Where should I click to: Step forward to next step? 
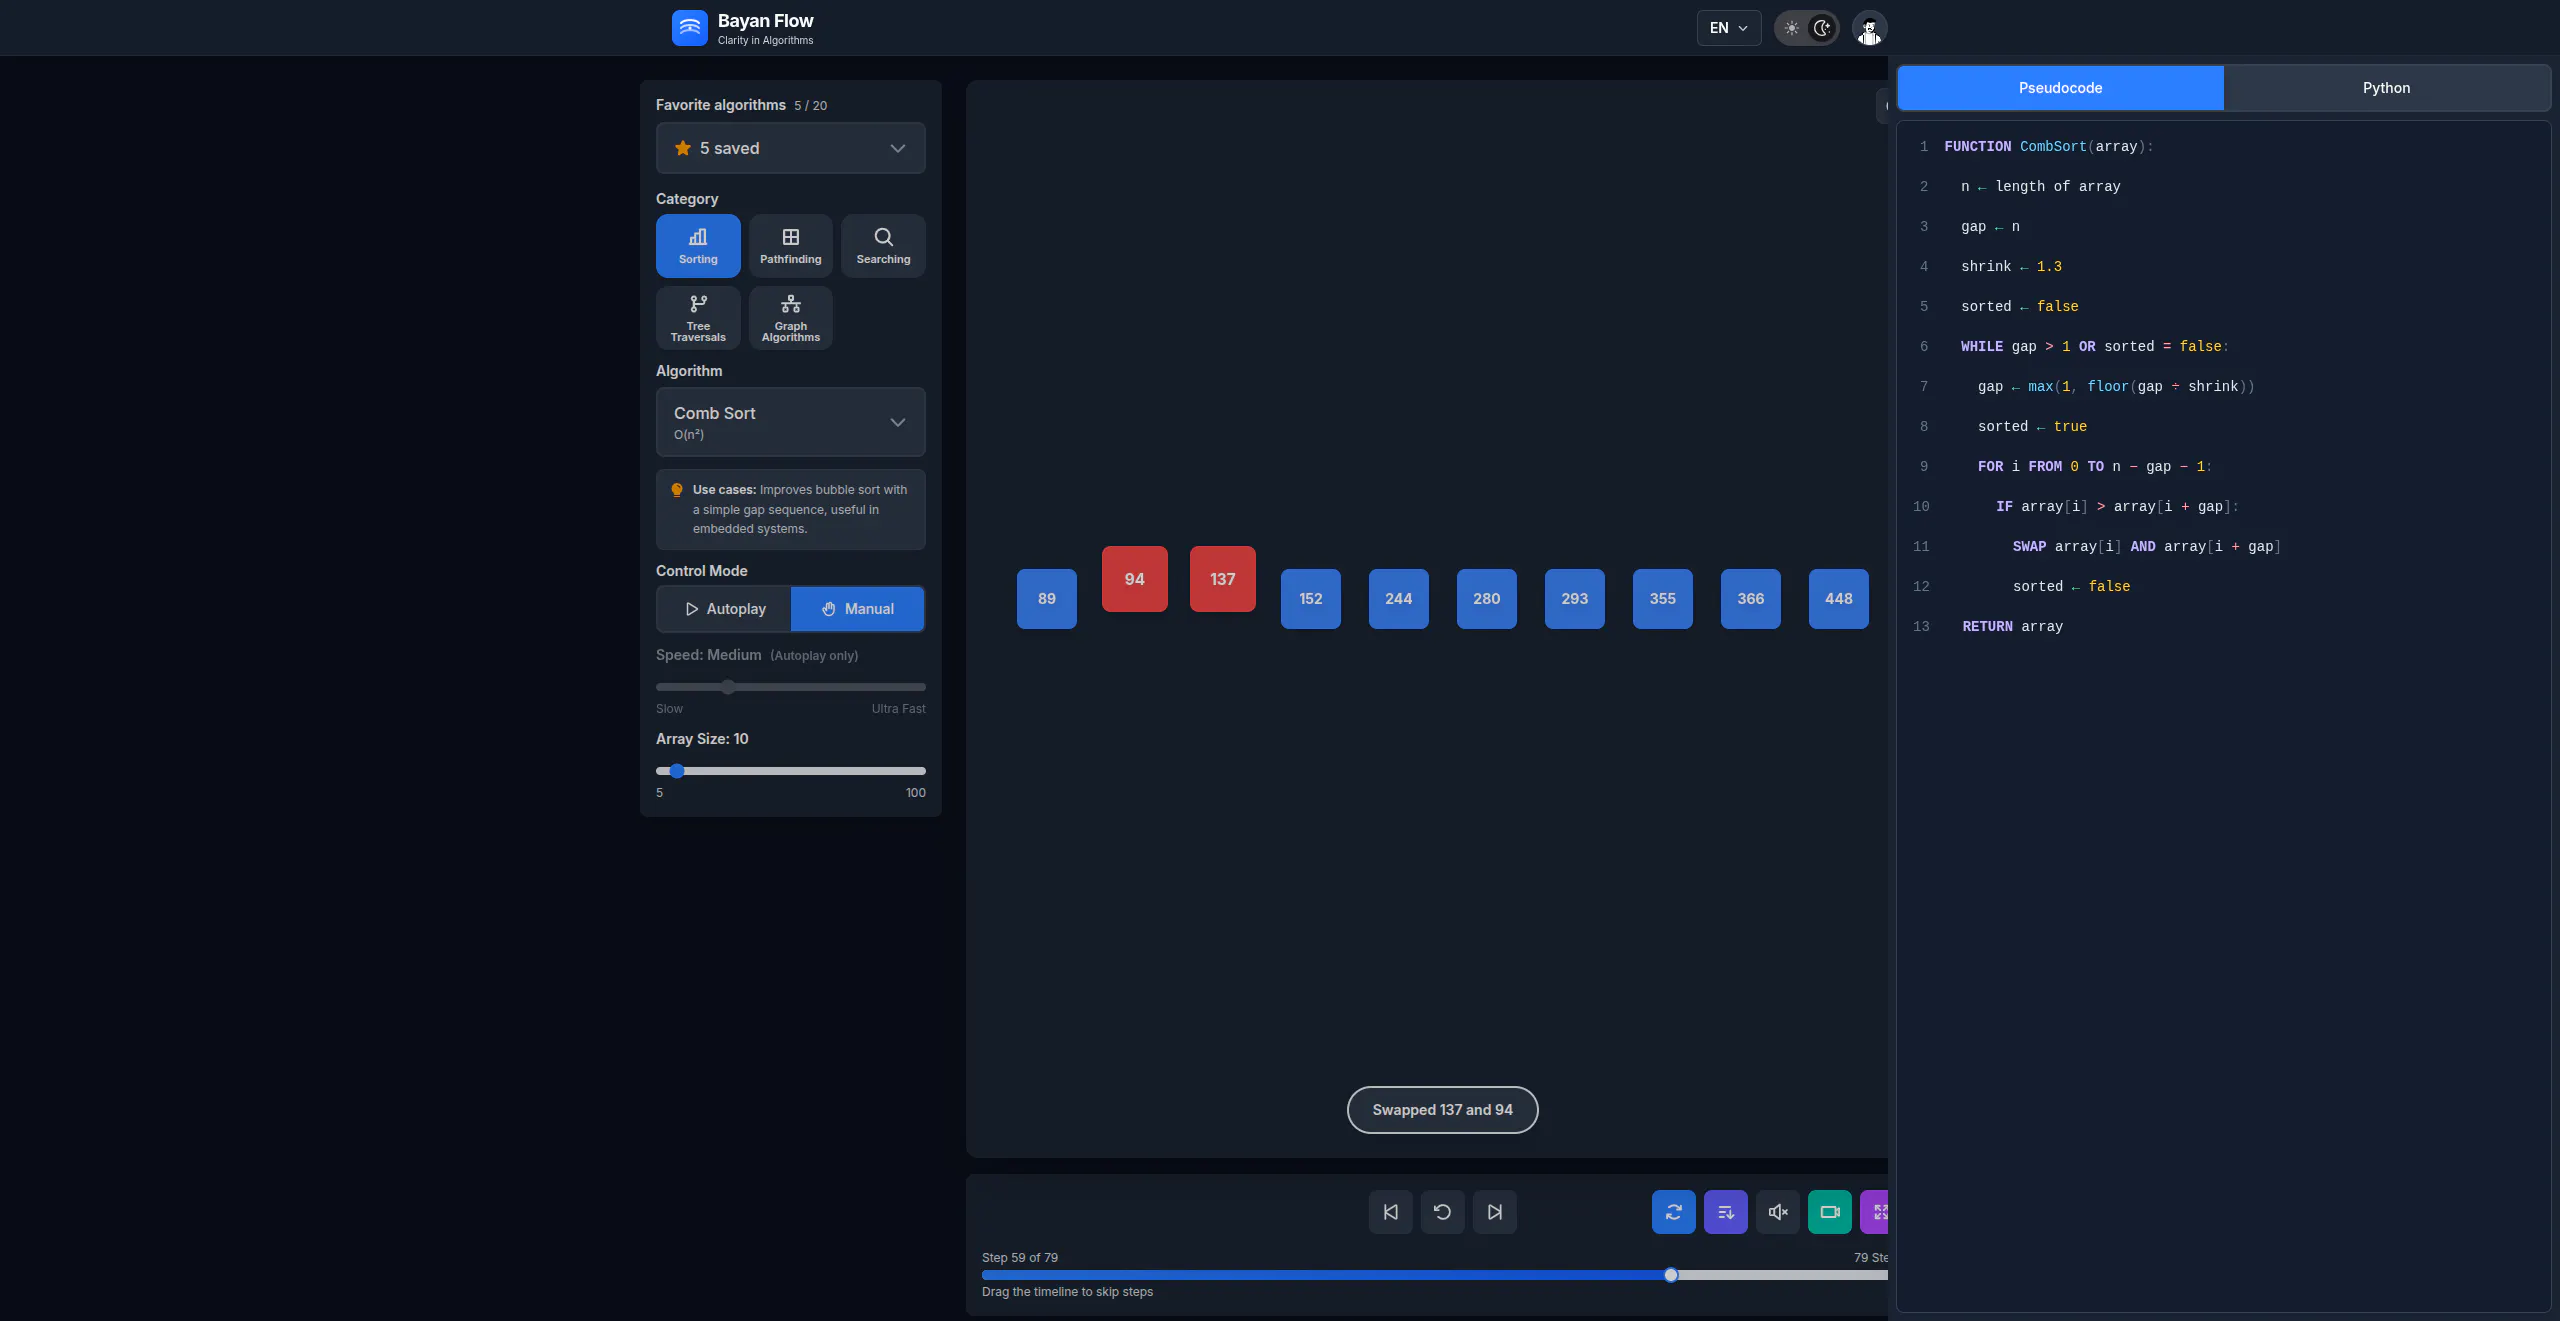(1494, 1212)
